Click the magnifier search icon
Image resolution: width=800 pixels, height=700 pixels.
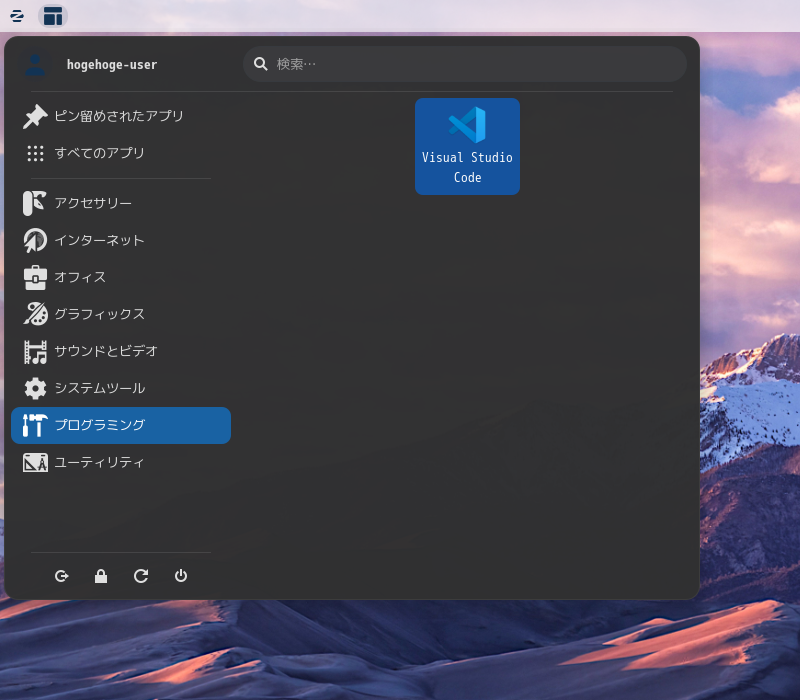tap(261, 64)
